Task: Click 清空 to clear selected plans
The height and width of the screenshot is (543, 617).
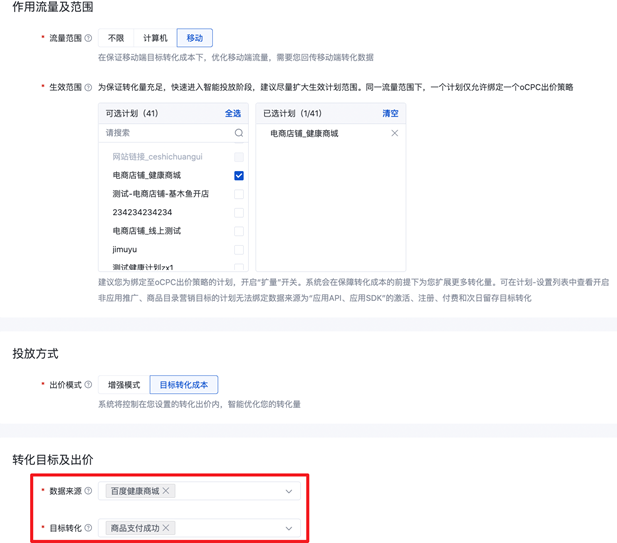Action: pyautogui.click(x=390, y=113)
